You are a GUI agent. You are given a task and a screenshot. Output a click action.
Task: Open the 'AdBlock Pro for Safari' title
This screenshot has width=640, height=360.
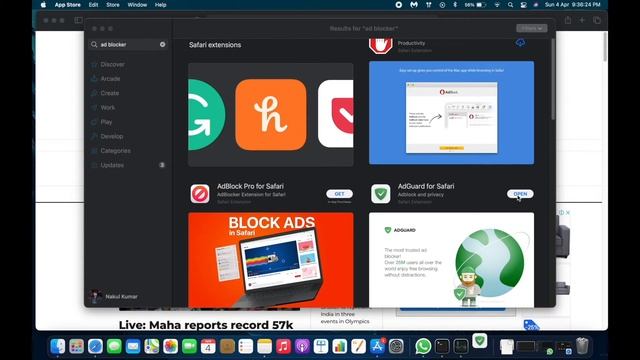pos(250,186)
